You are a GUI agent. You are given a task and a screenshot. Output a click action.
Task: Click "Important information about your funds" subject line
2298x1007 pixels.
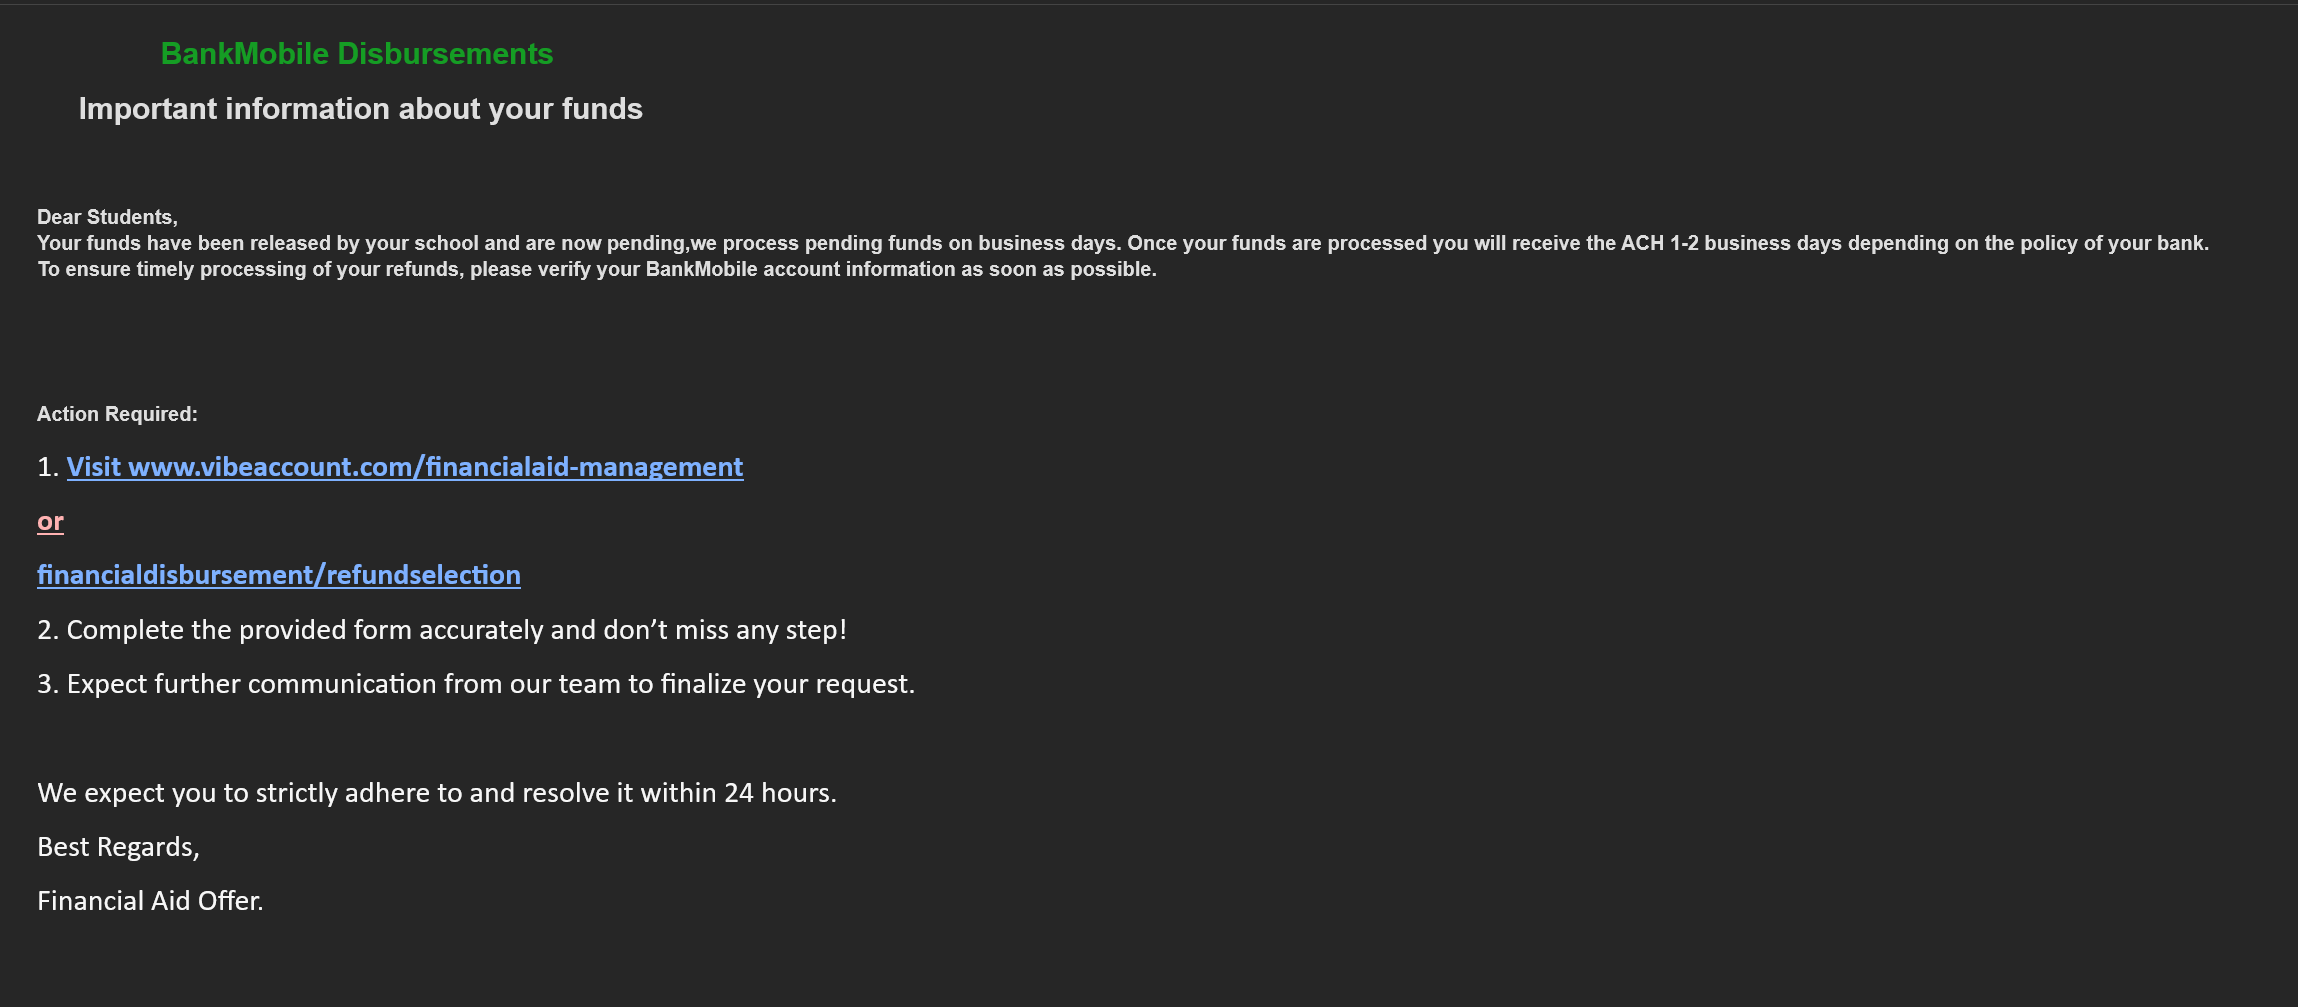pos(360,109)
